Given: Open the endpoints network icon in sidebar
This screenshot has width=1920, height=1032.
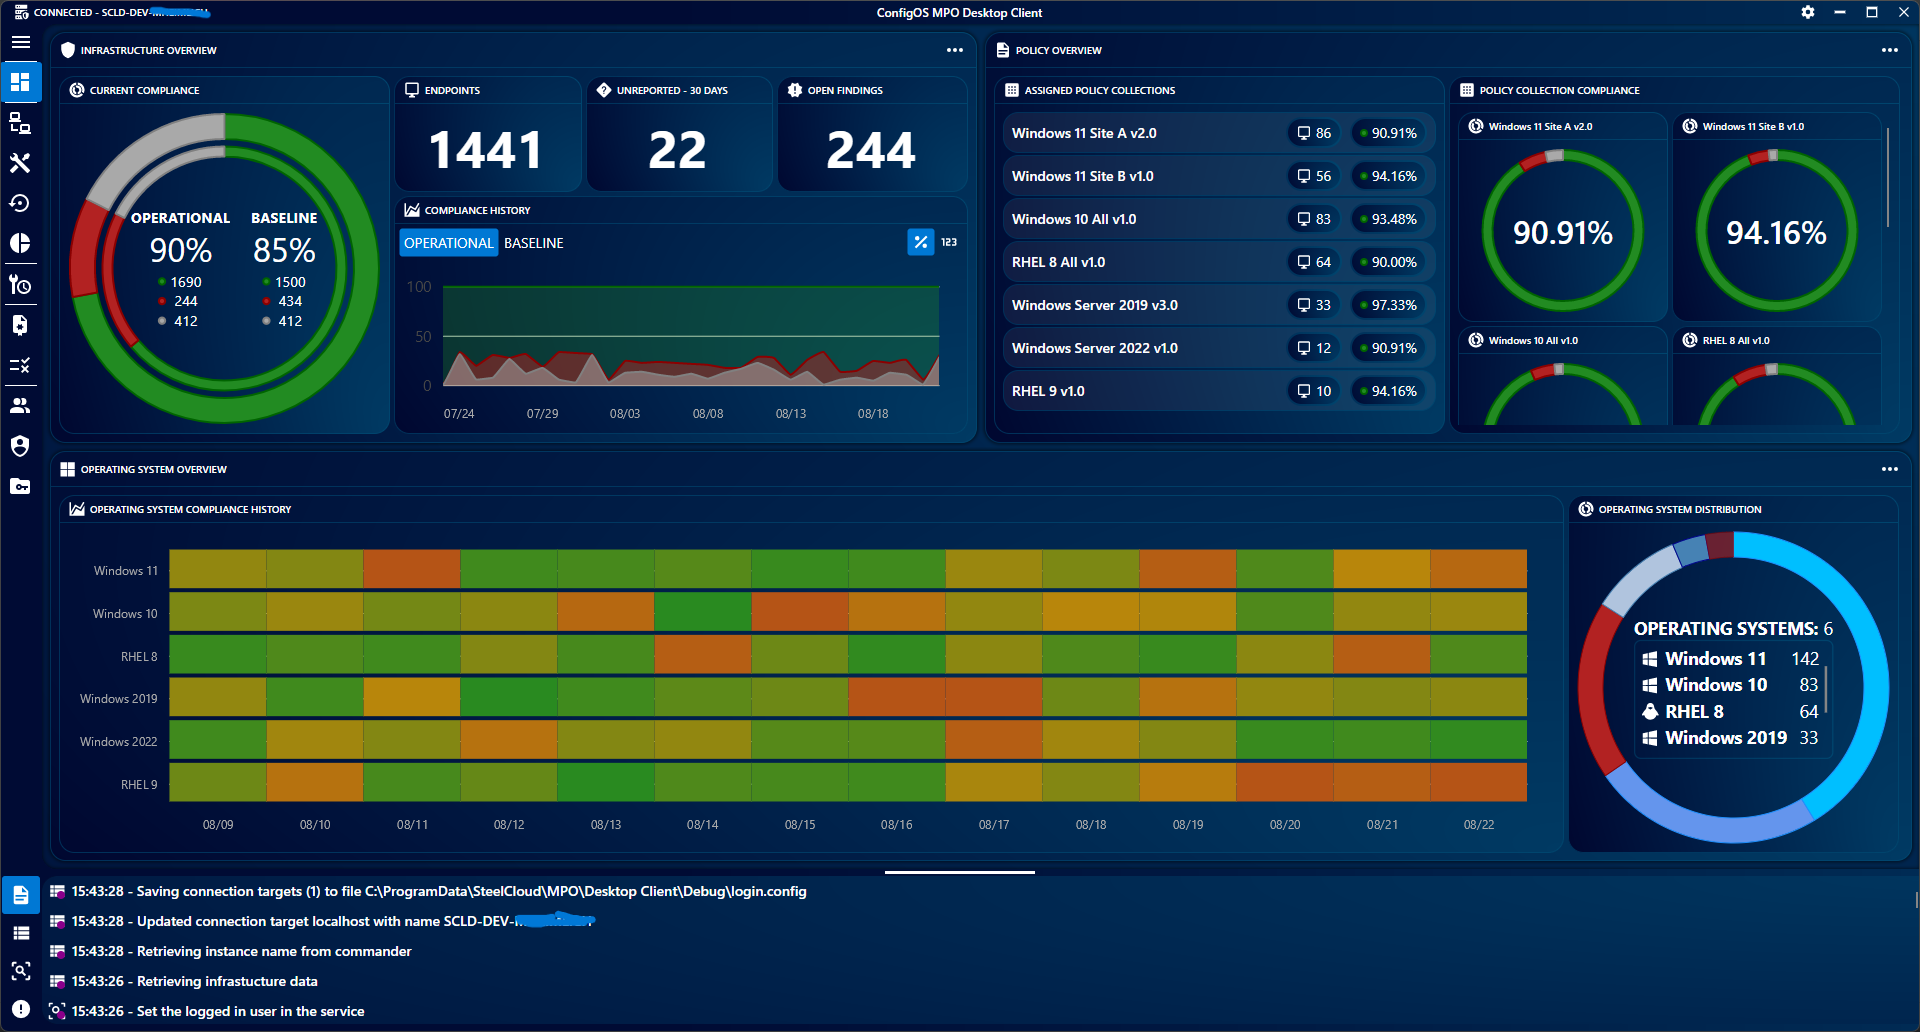Looking at the screenshot, I should [20, 123].
